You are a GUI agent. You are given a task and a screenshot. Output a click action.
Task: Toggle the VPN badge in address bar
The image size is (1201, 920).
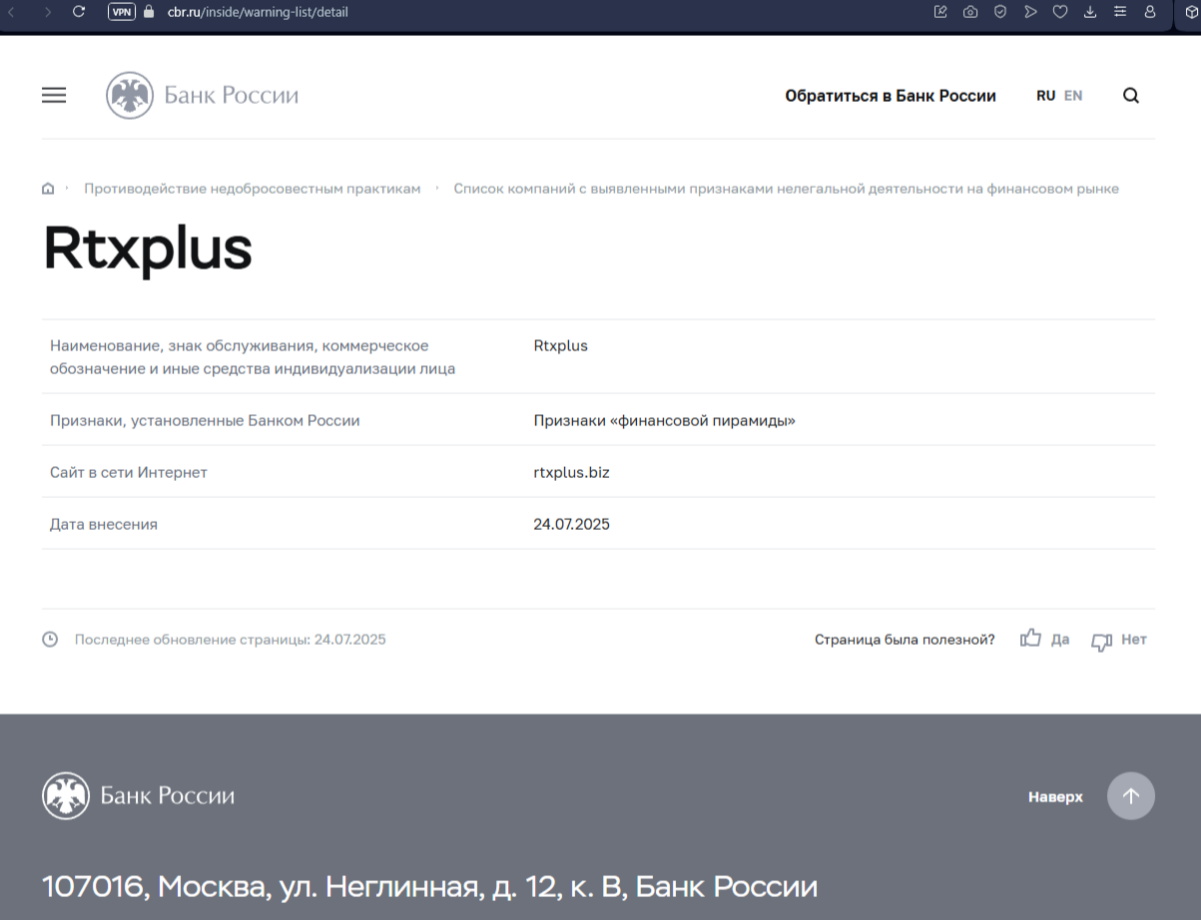(121, 12)
